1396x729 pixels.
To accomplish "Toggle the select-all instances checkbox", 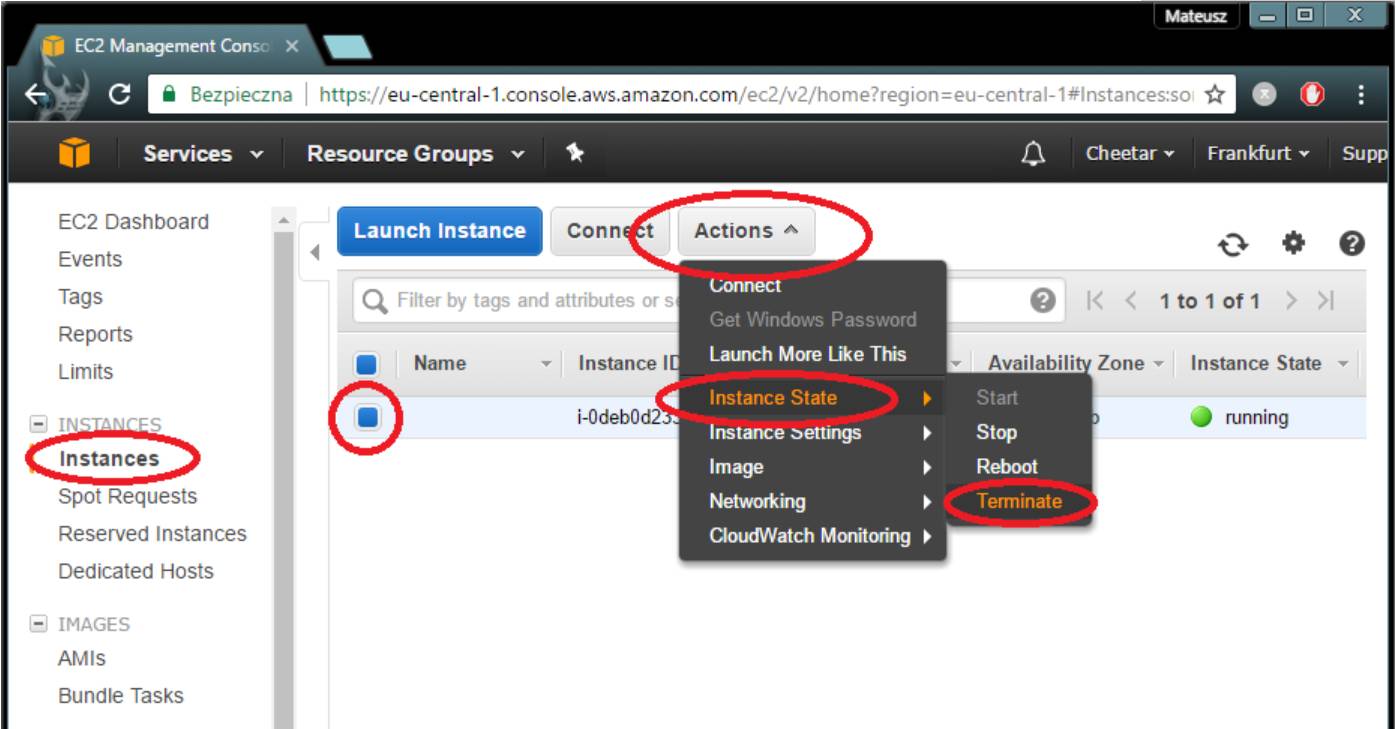I will pyautogui.click(x=367, y=364).
